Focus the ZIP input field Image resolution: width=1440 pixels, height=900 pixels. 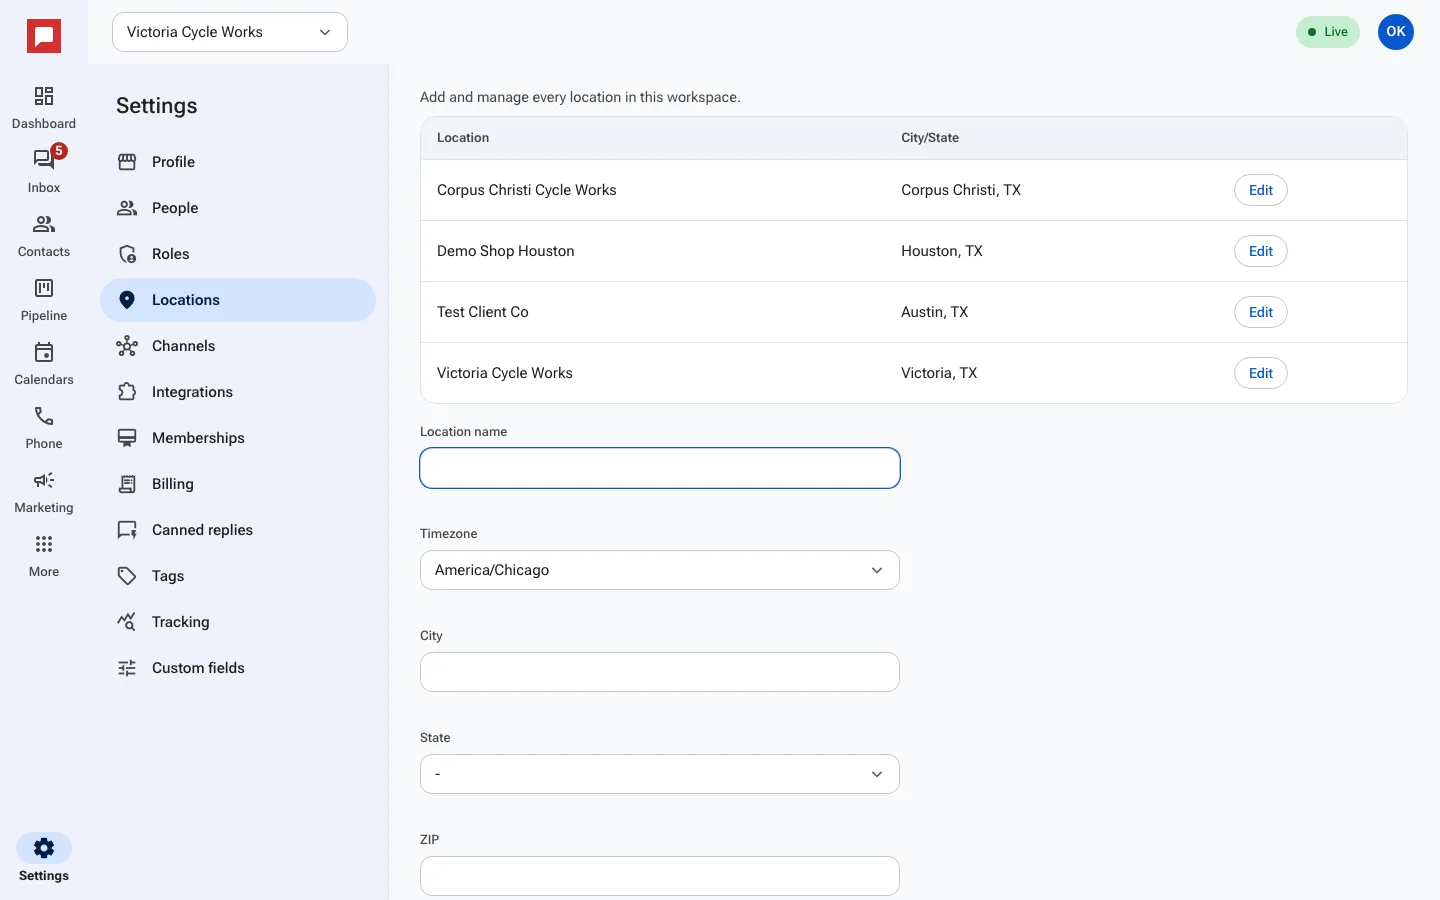pos(660,876)
